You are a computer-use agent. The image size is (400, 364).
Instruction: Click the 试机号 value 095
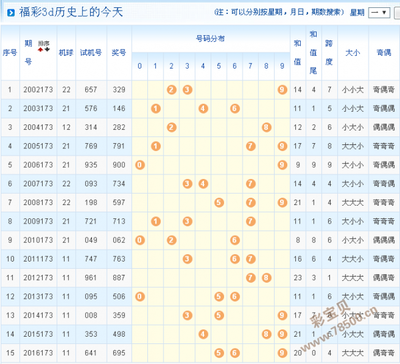[91, 296]
